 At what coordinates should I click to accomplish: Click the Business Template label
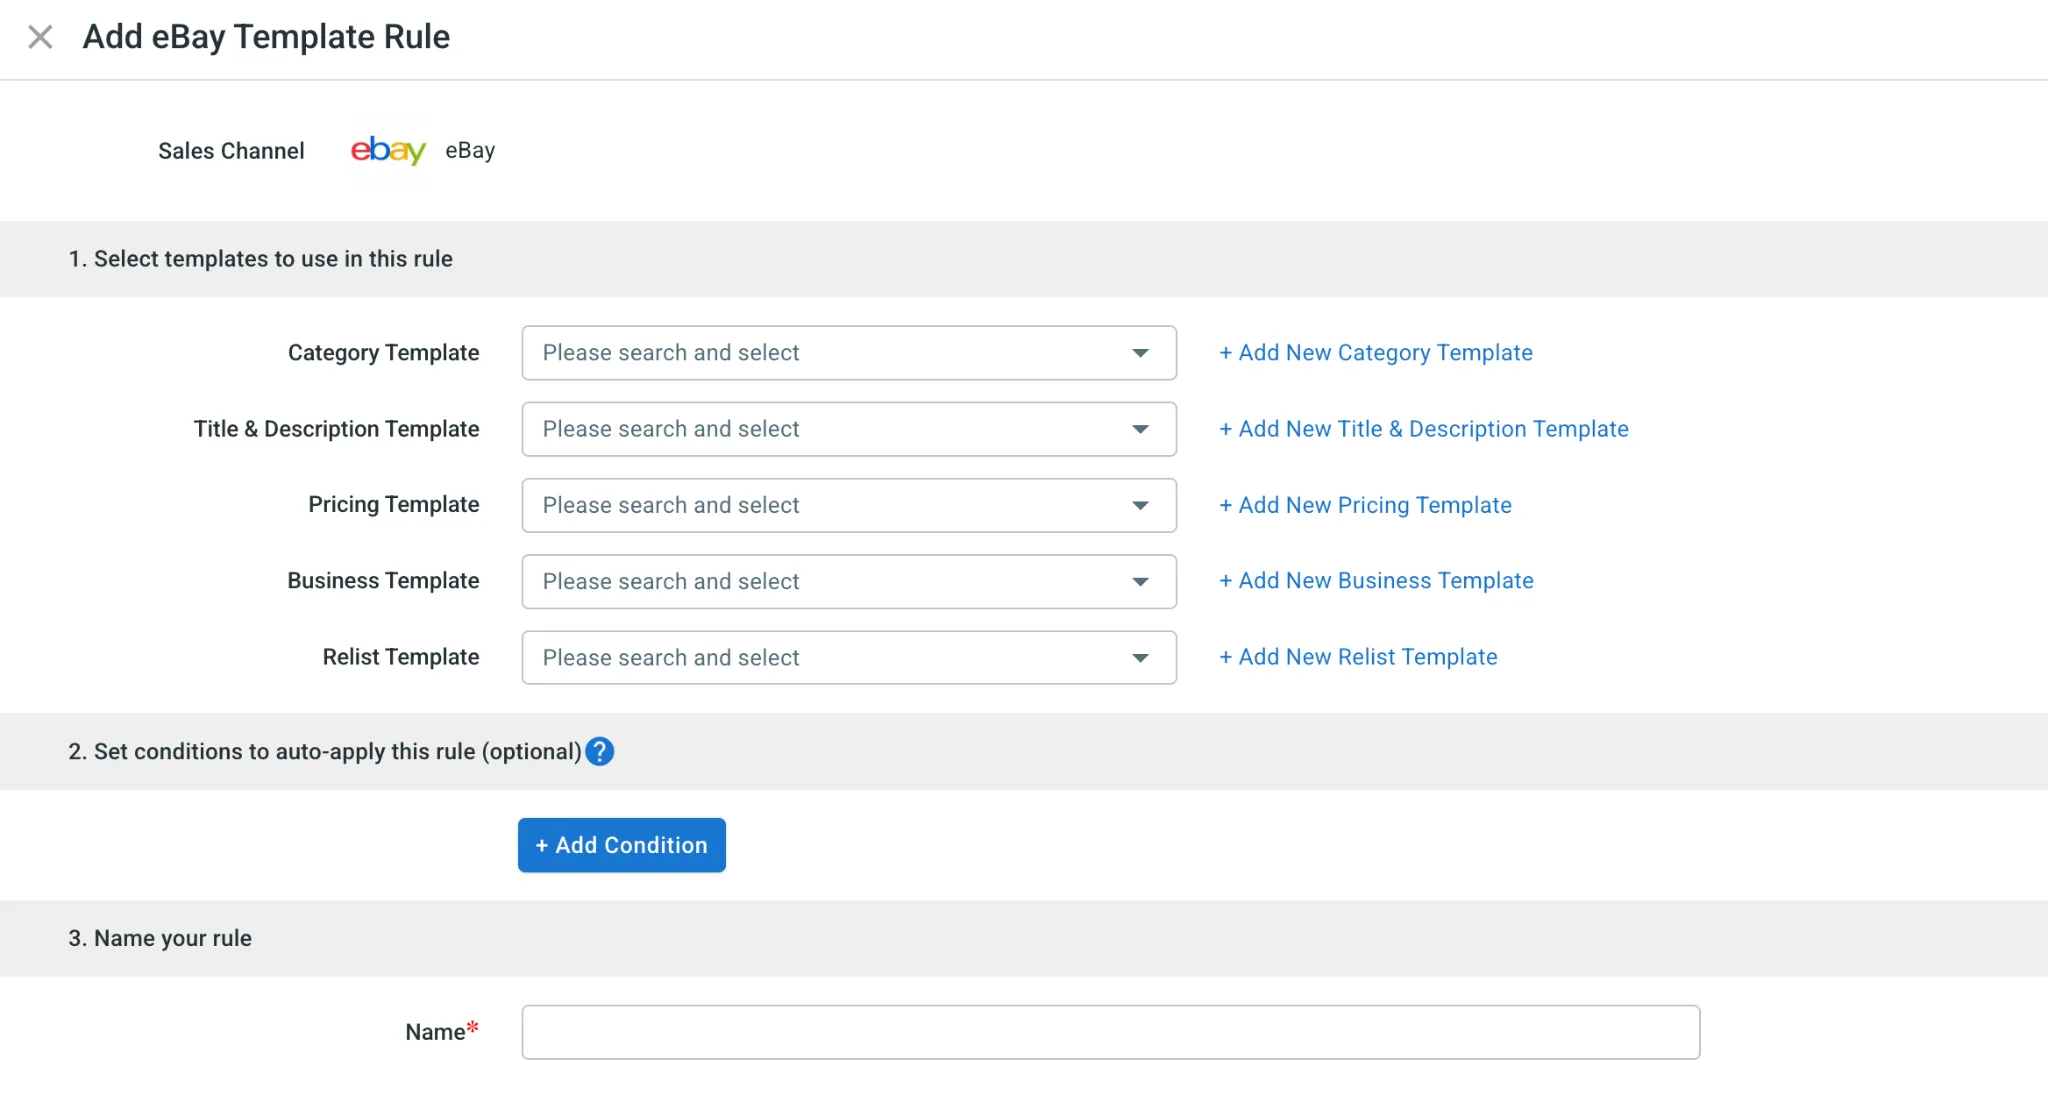point(383,581)
